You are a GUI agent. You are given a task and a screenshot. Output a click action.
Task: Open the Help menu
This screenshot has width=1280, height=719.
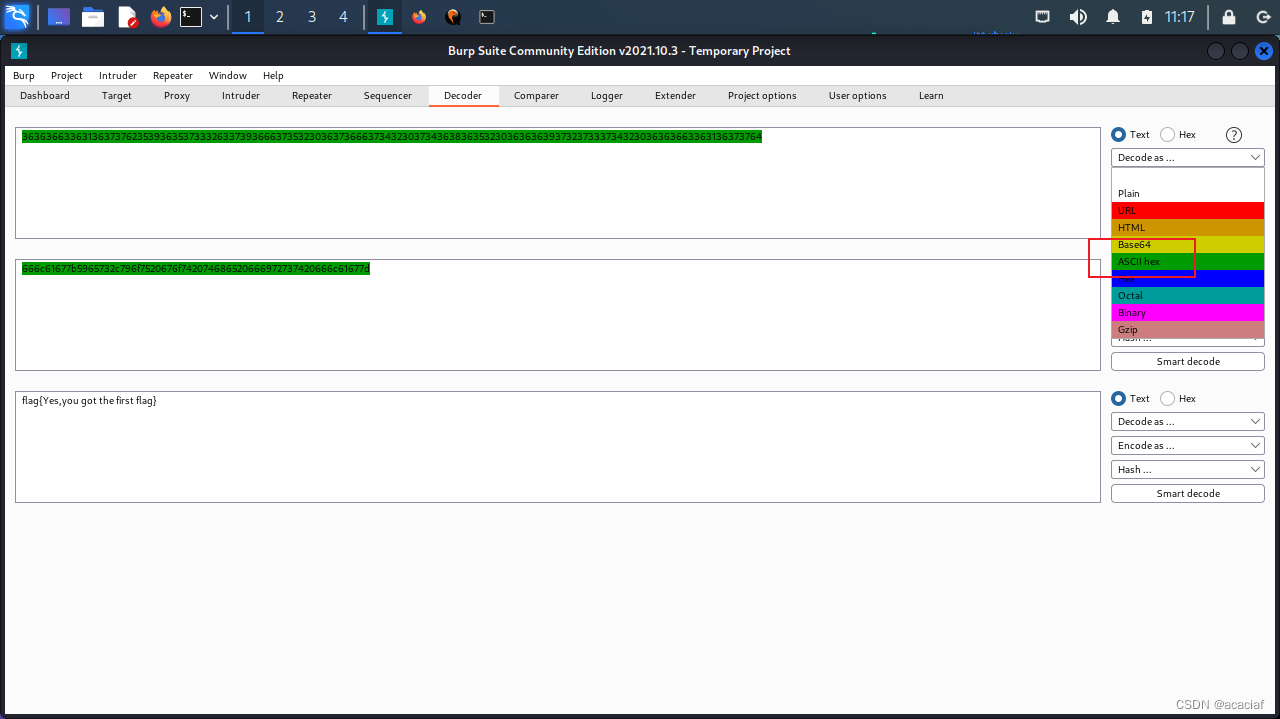click(273, 76)
